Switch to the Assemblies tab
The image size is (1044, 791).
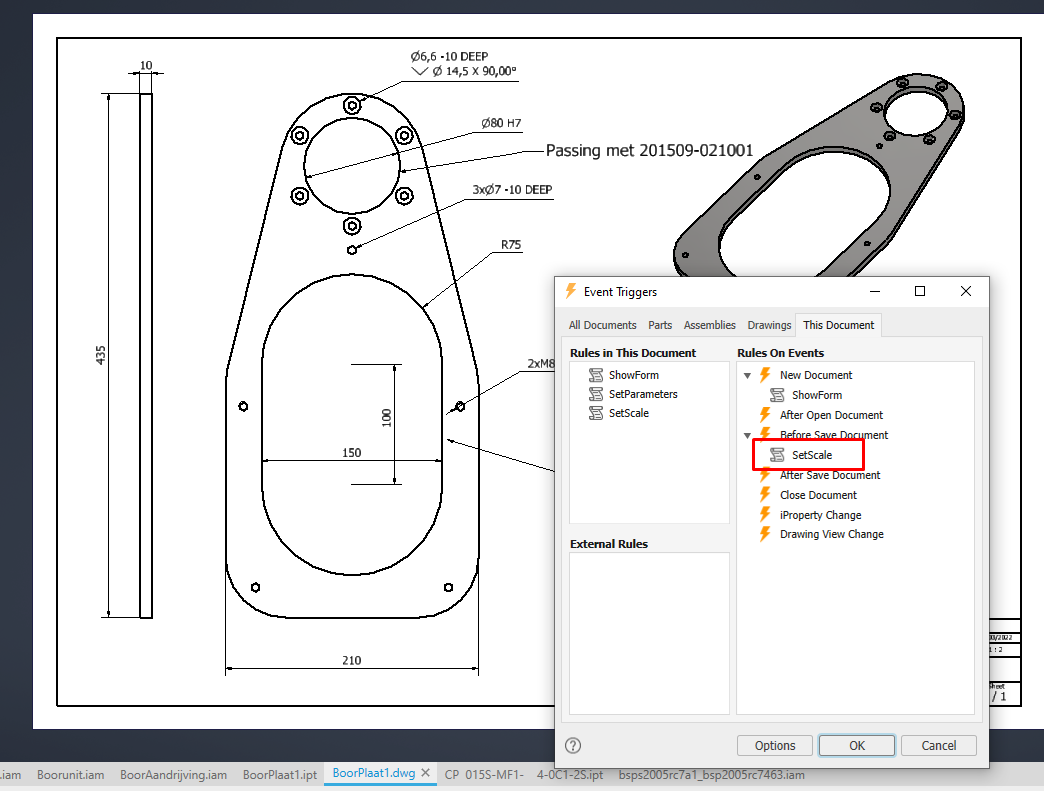pos(710,325)
